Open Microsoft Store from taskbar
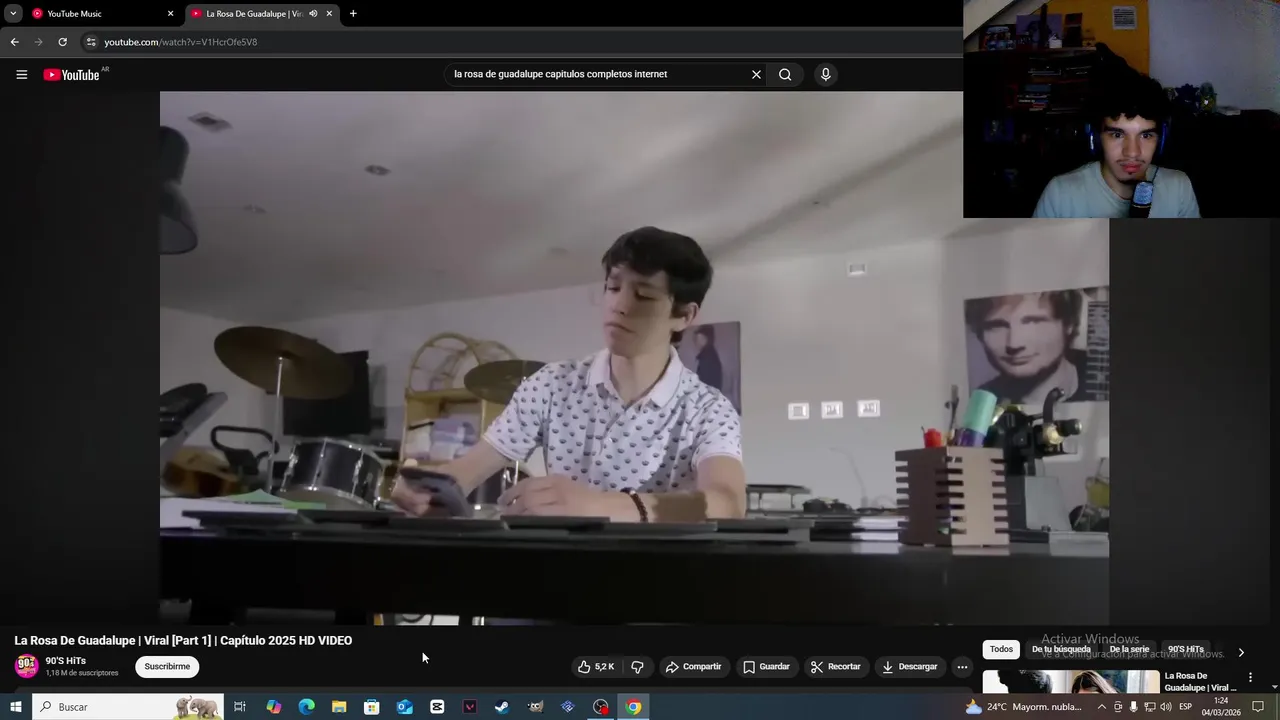The image size is (1280, 720). (x=371, y=707)
